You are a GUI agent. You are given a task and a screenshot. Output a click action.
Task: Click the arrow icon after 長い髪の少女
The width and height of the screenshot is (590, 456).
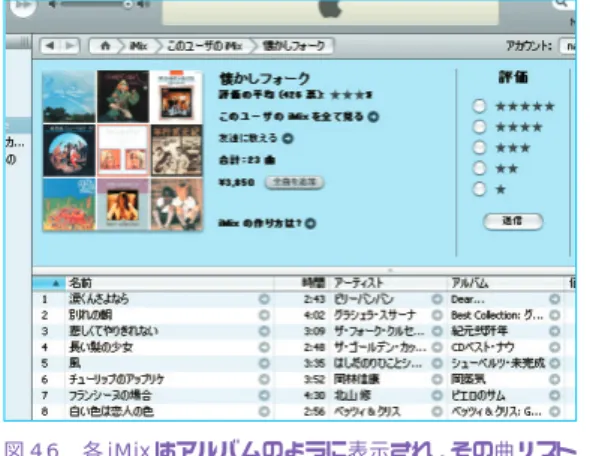pos(264,347)
